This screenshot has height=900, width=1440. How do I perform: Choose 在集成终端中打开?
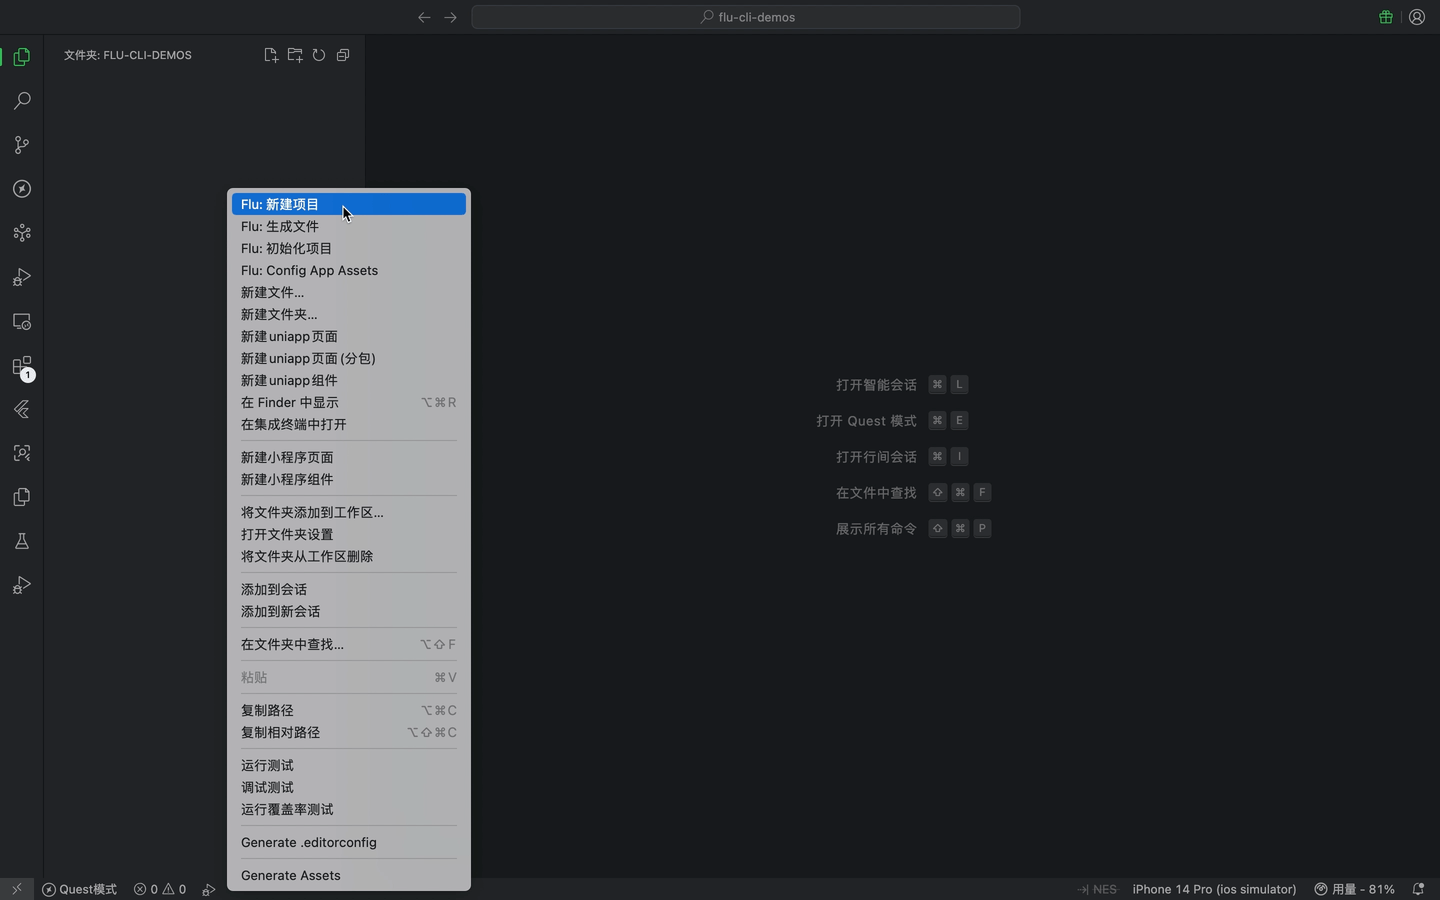[x=349, y=424]
